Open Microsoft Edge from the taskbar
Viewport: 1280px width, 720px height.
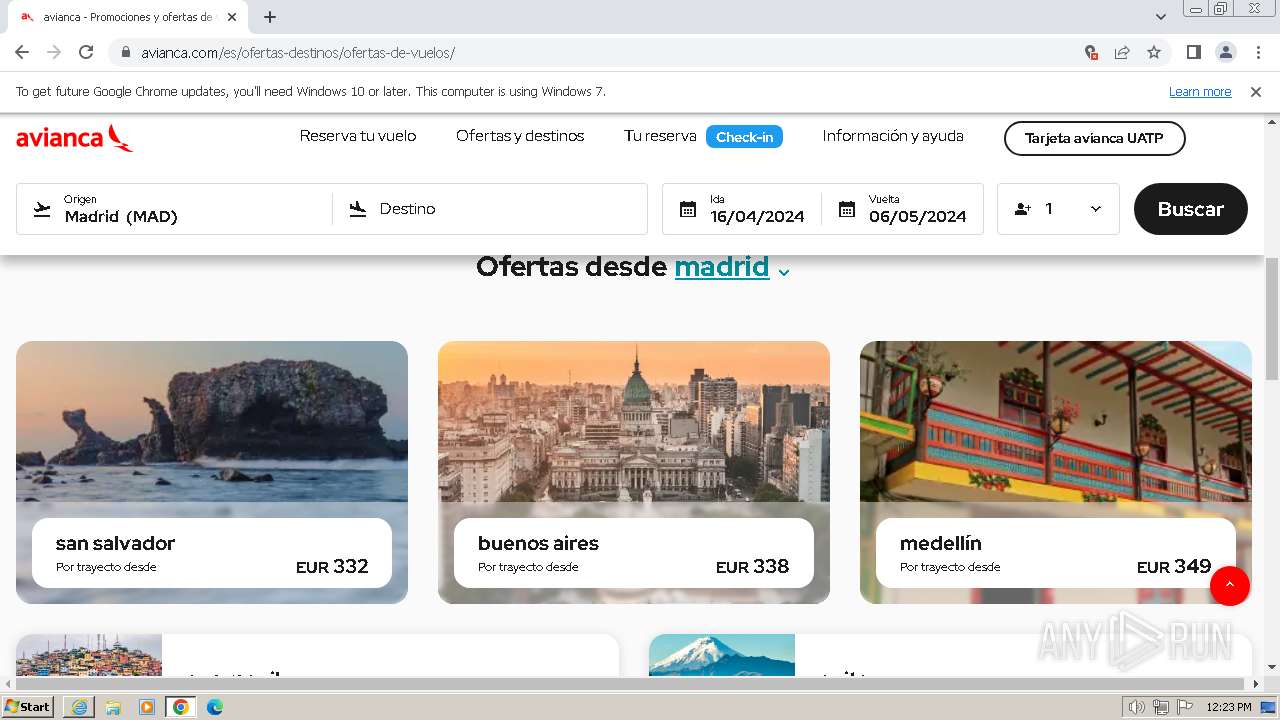pos(215,707)
